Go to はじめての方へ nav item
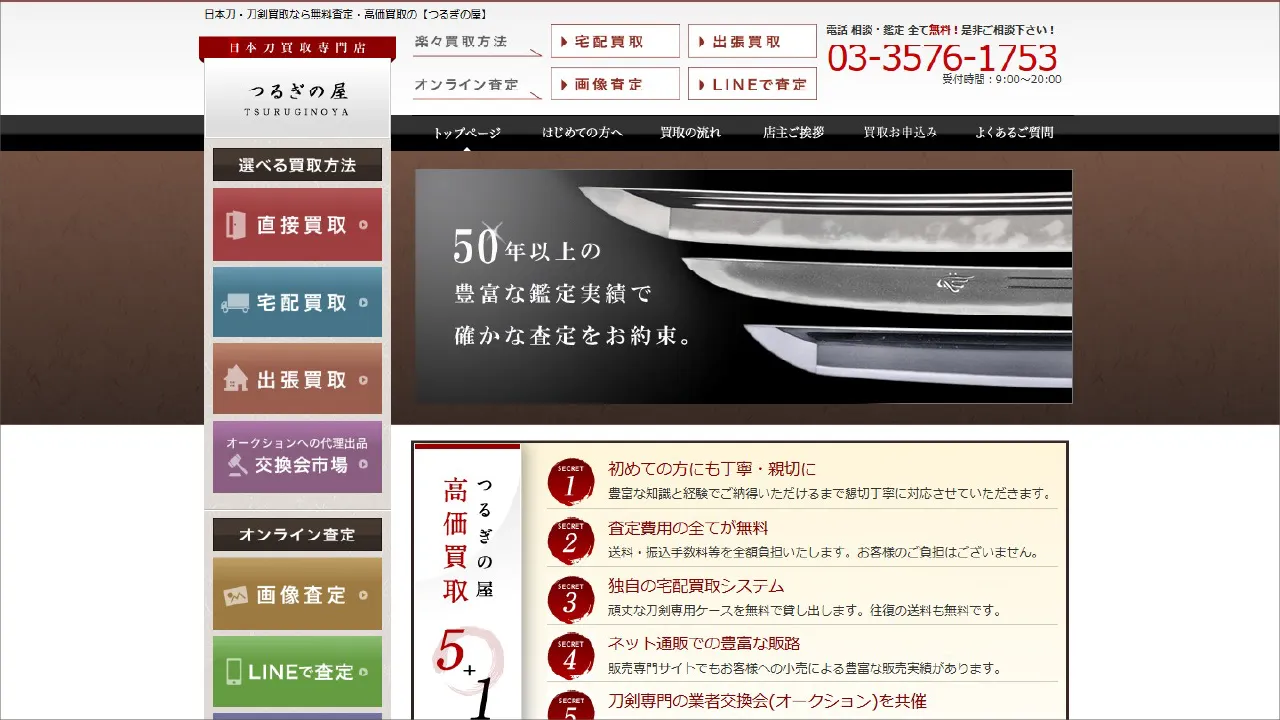 (x=582, y=133)
